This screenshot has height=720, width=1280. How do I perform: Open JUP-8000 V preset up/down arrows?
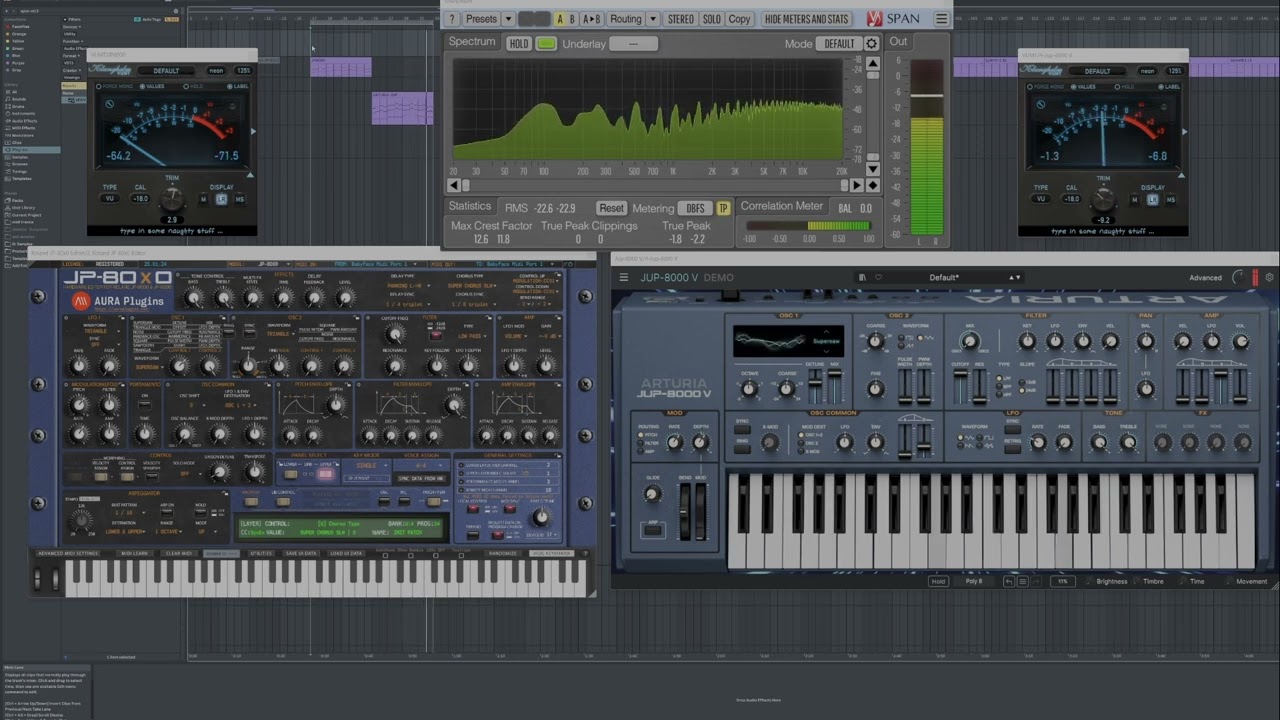point(1014,278)
